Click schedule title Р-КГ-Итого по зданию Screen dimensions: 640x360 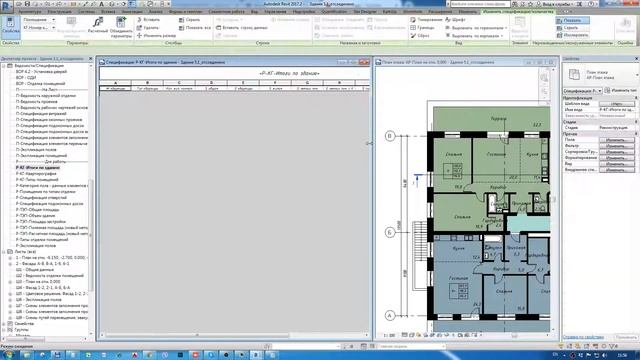[x=289, y=73]
